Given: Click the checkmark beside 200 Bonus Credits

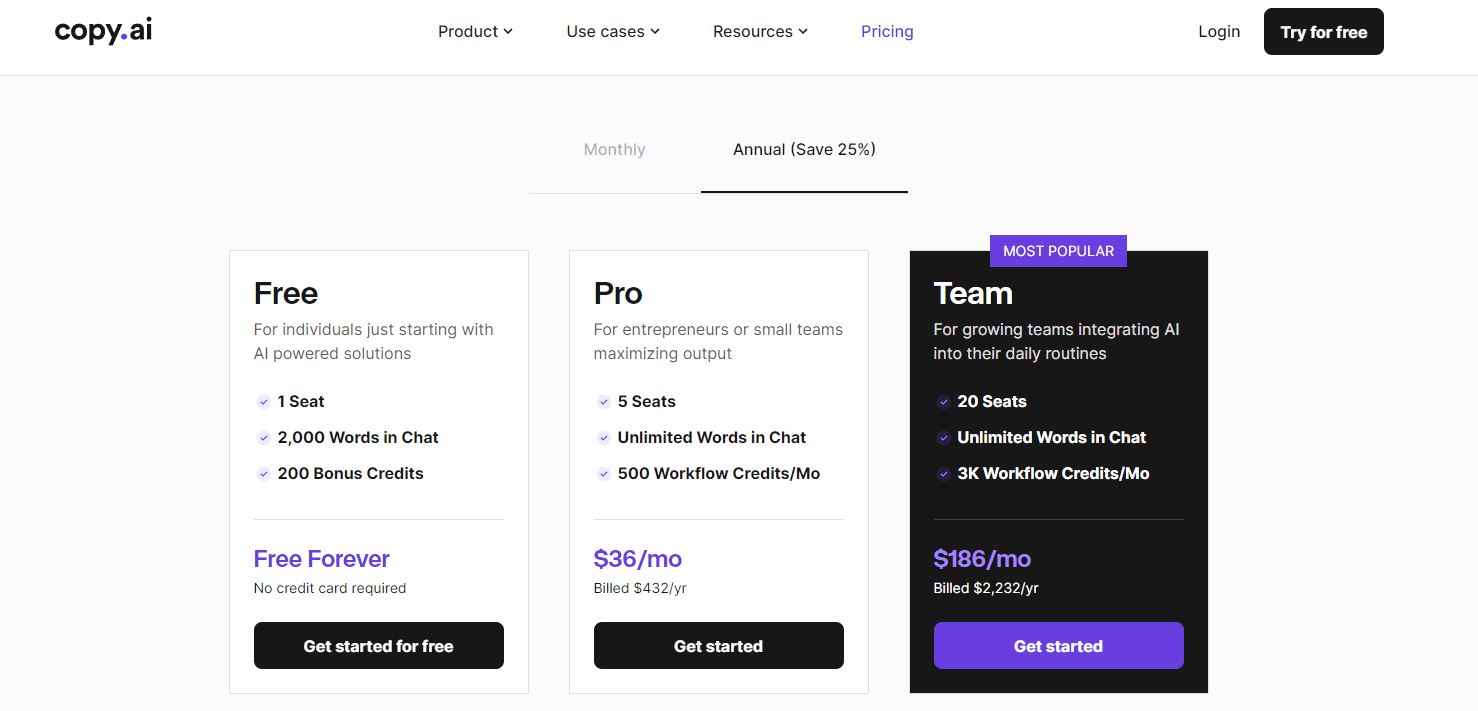Looking at the screenshot, I should 263,473.
